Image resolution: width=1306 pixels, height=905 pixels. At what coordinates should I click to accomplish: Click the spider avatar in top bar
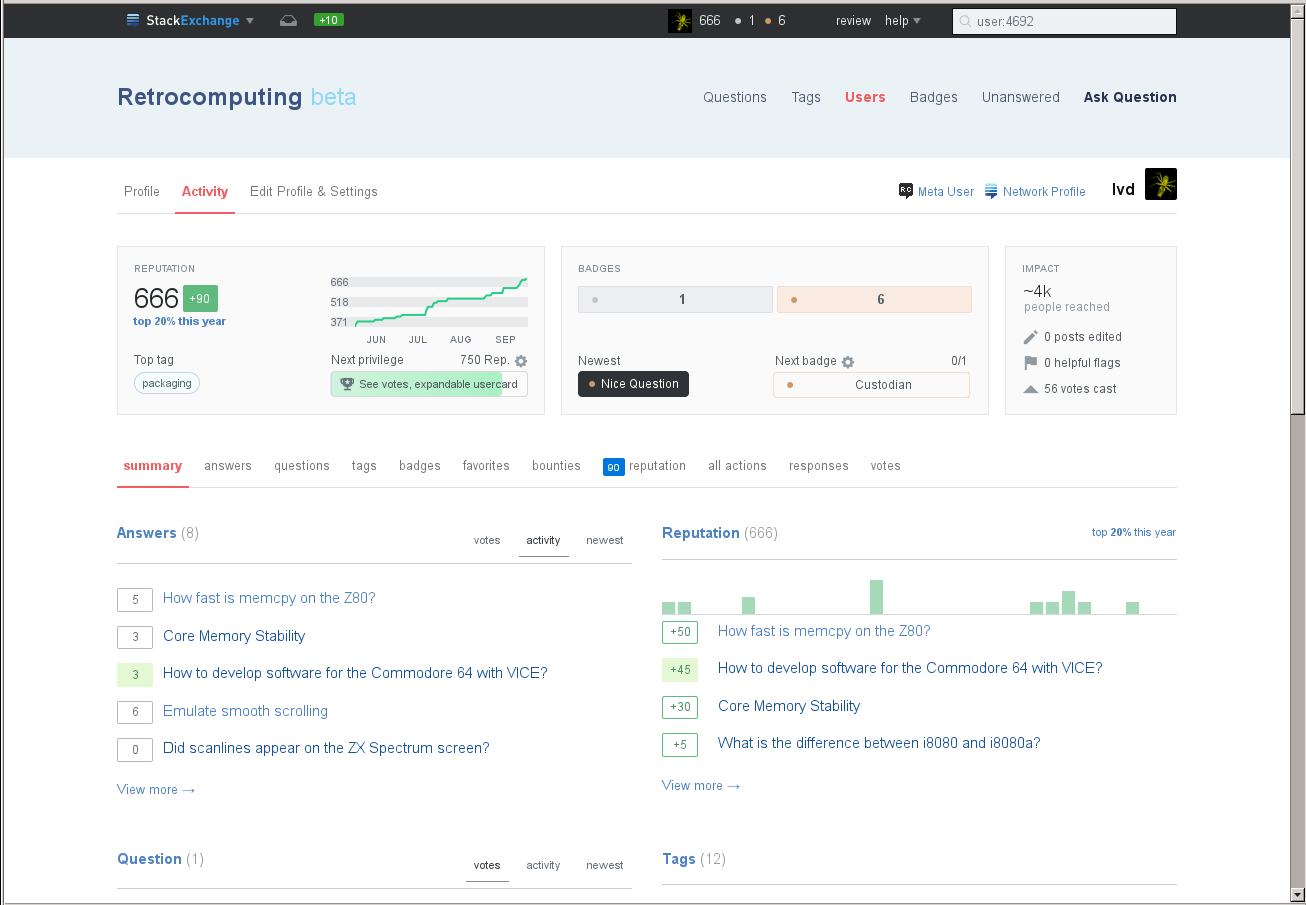pyautogui.click(x=680, y=21)
